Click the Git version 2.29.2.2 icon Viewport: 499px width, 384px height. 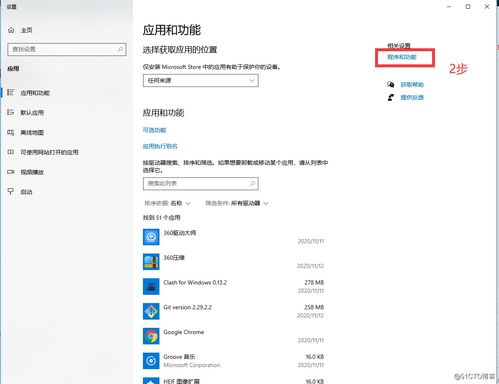click(x=151, y=311)
